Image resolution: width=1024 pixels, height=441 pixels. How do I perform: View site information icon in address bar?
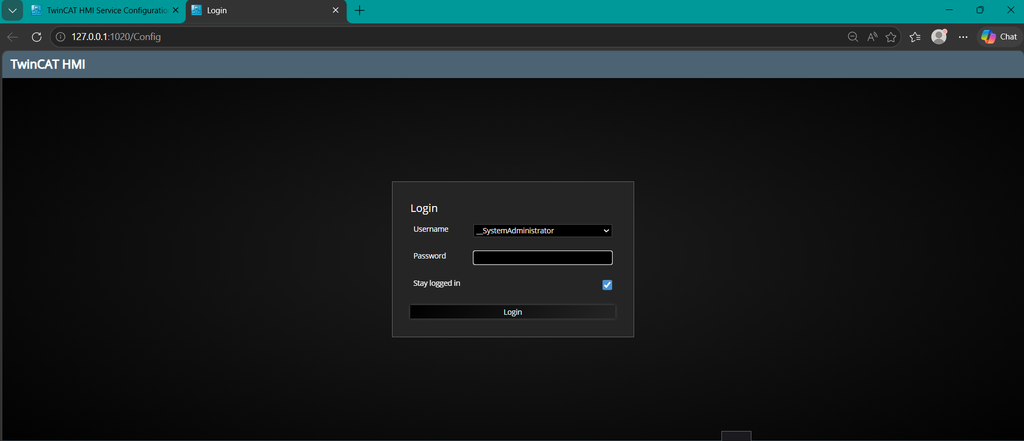pyautogui.click(x=61, y=37)
